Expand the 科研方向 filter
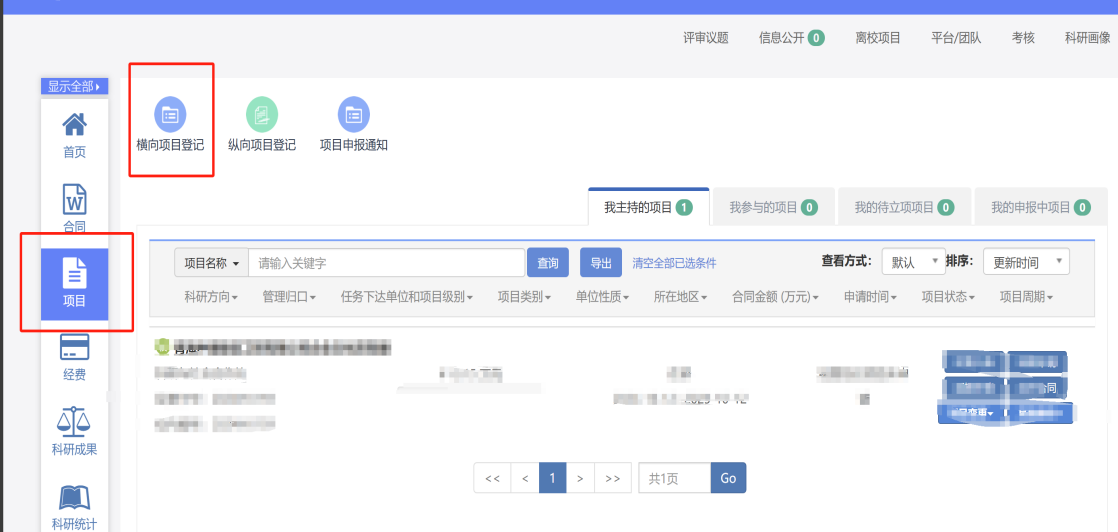The width and height of the screenshot is (1118, 532). coord(212,297)
